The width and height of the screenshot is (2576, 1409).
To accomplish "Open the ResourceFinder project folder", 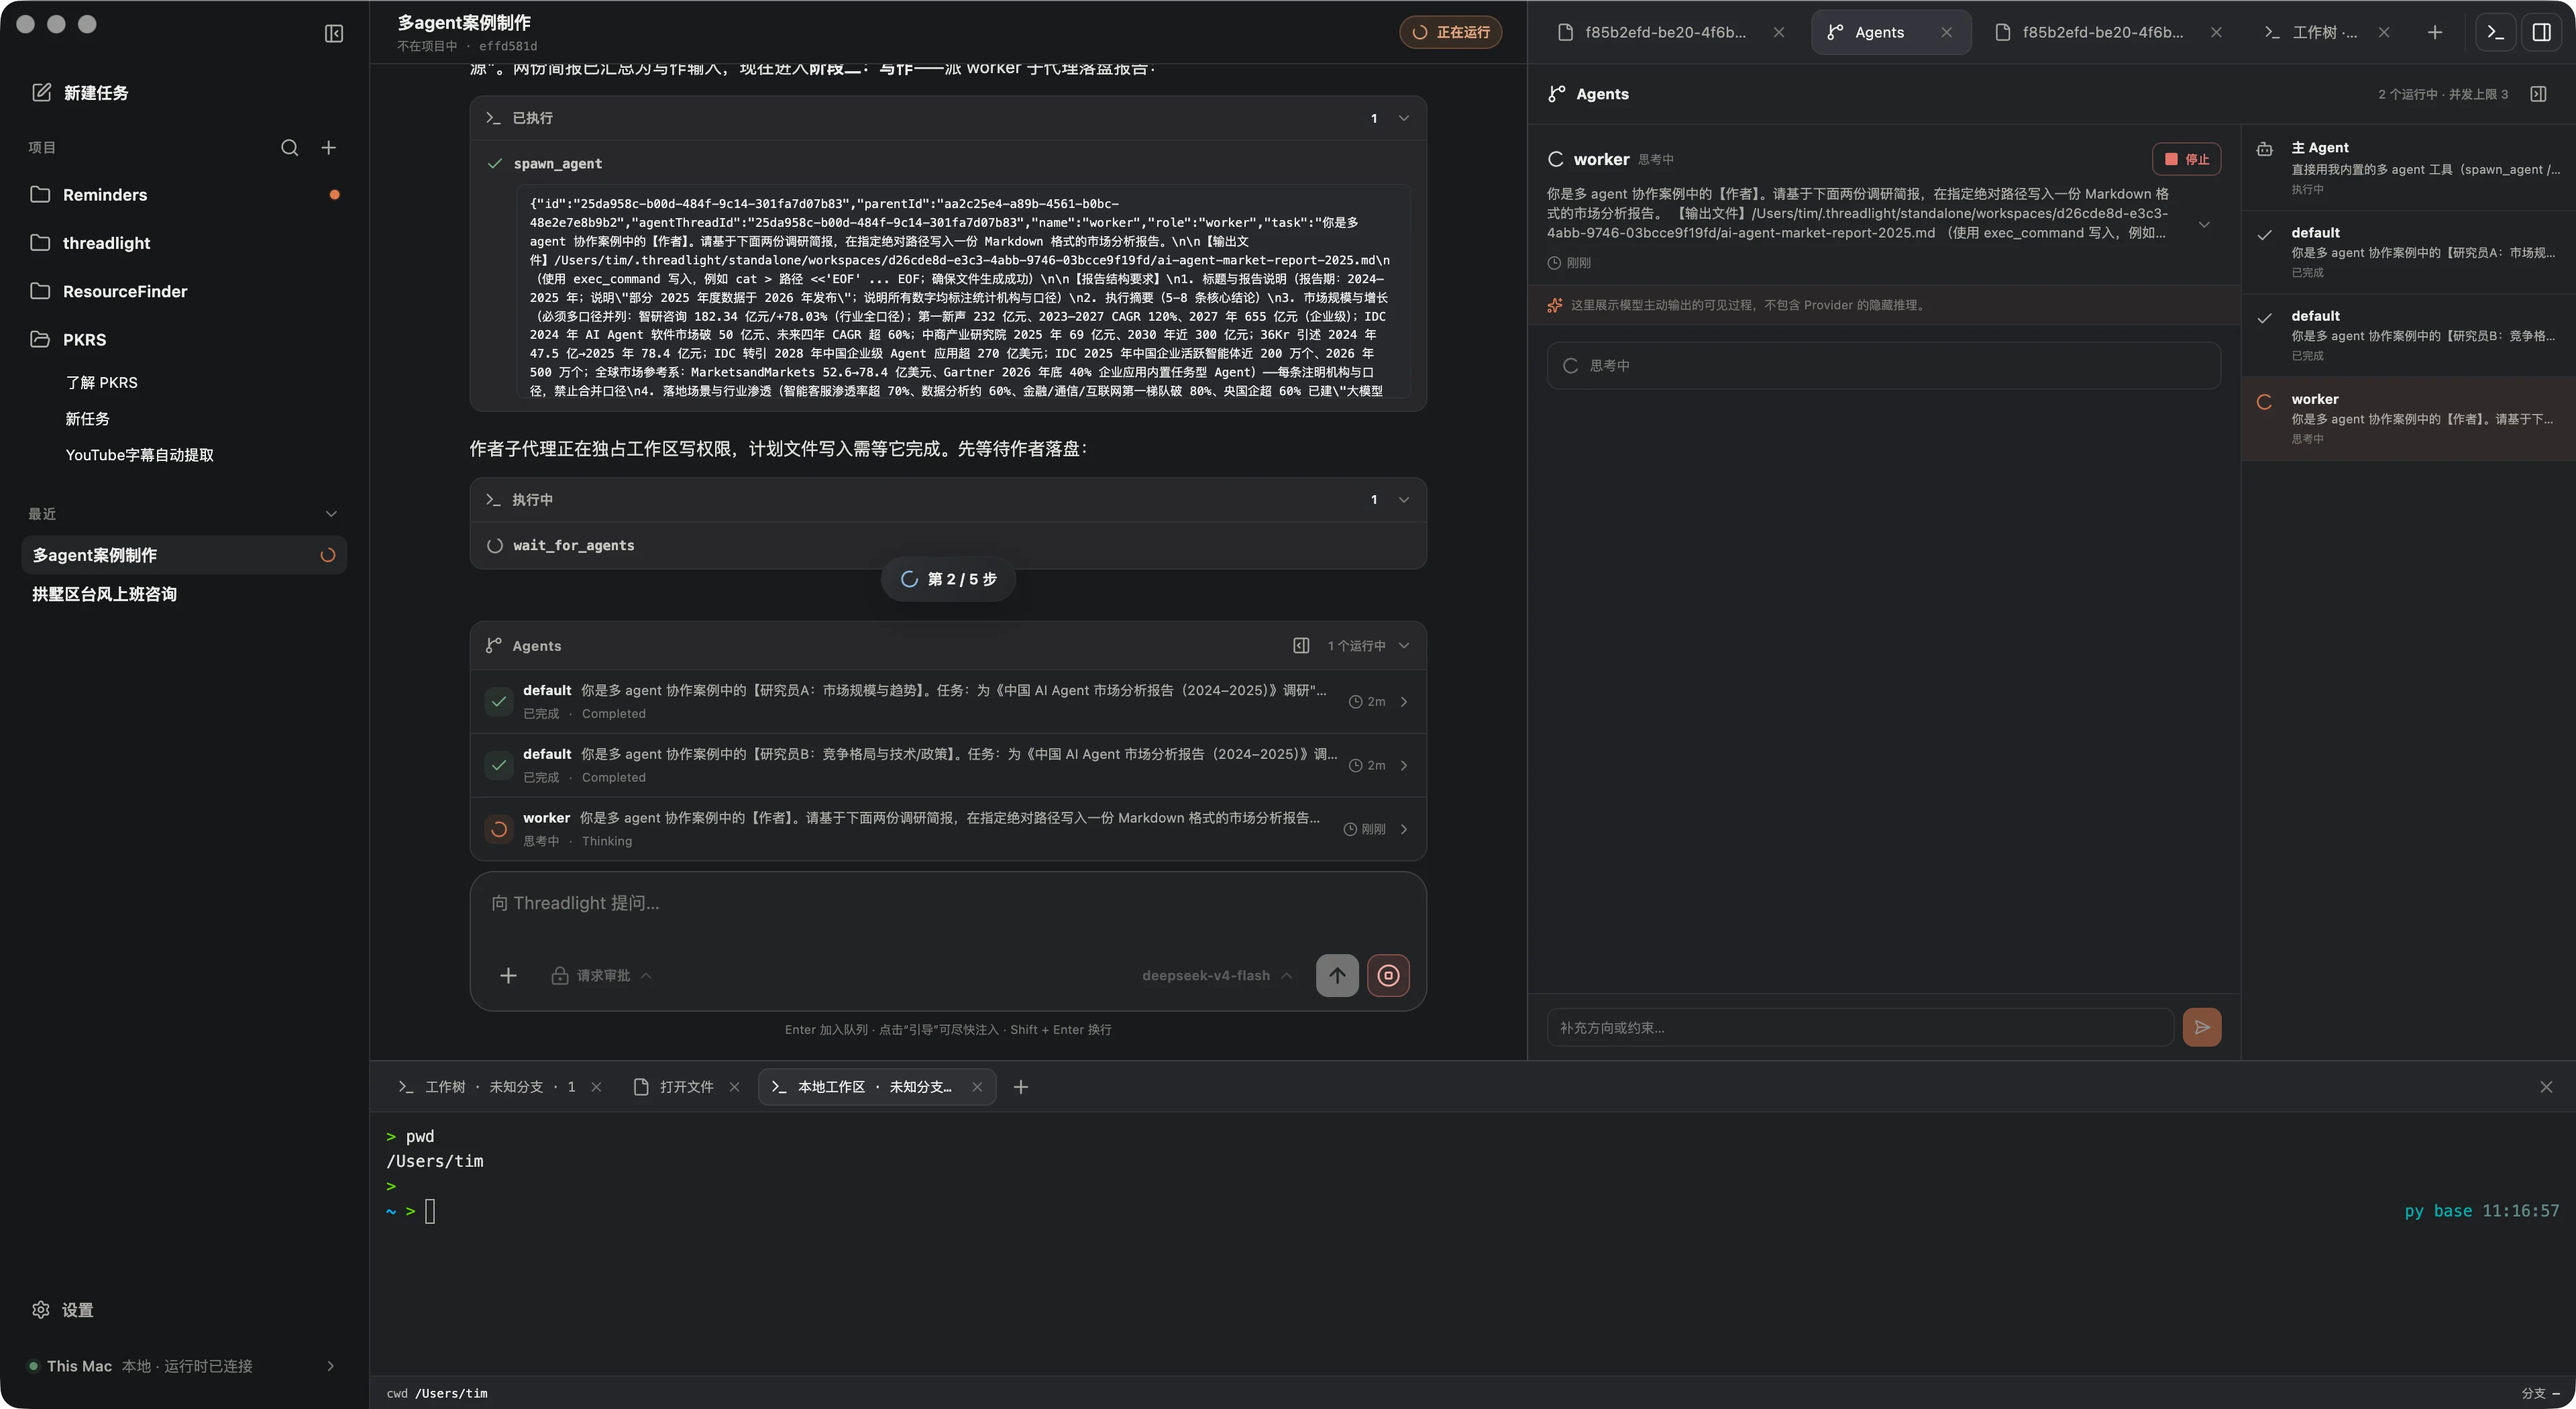I will coord(184,291).
